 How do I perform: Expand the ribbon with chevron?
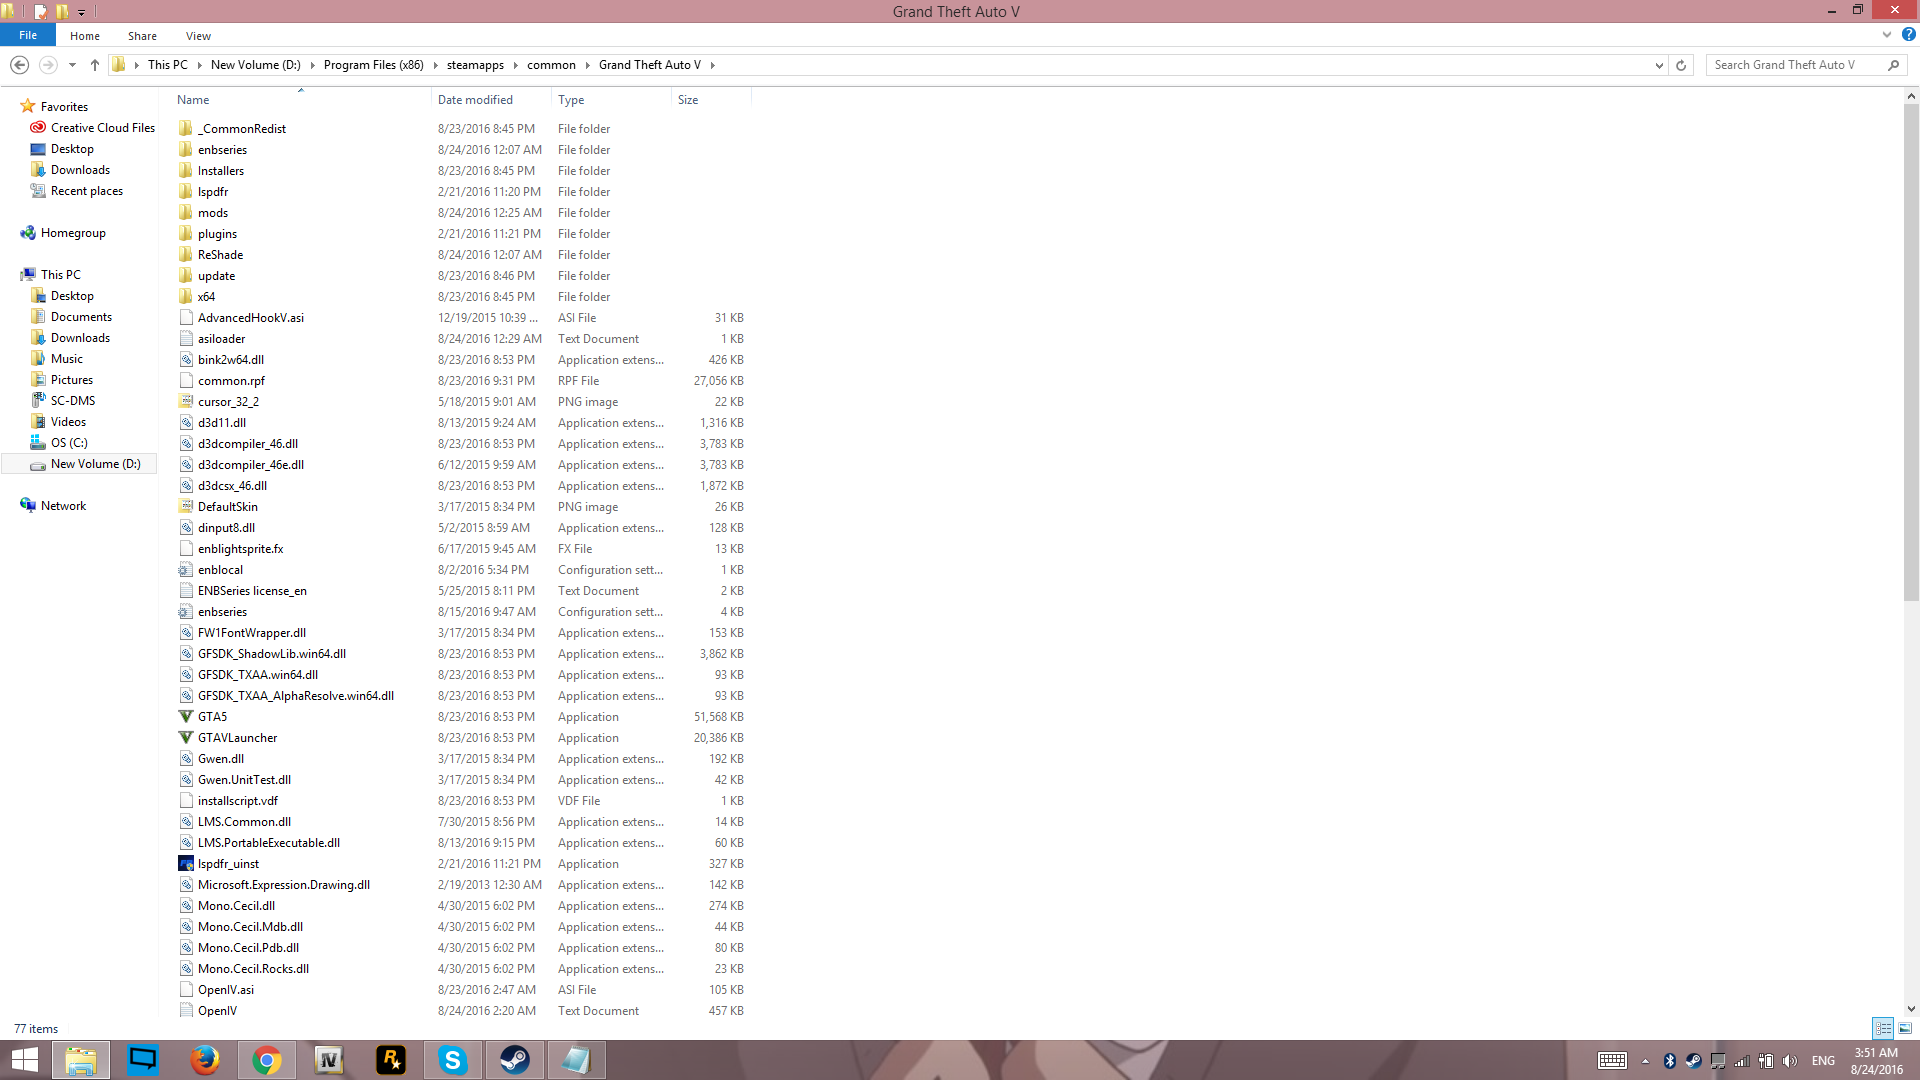[1887, 34]
